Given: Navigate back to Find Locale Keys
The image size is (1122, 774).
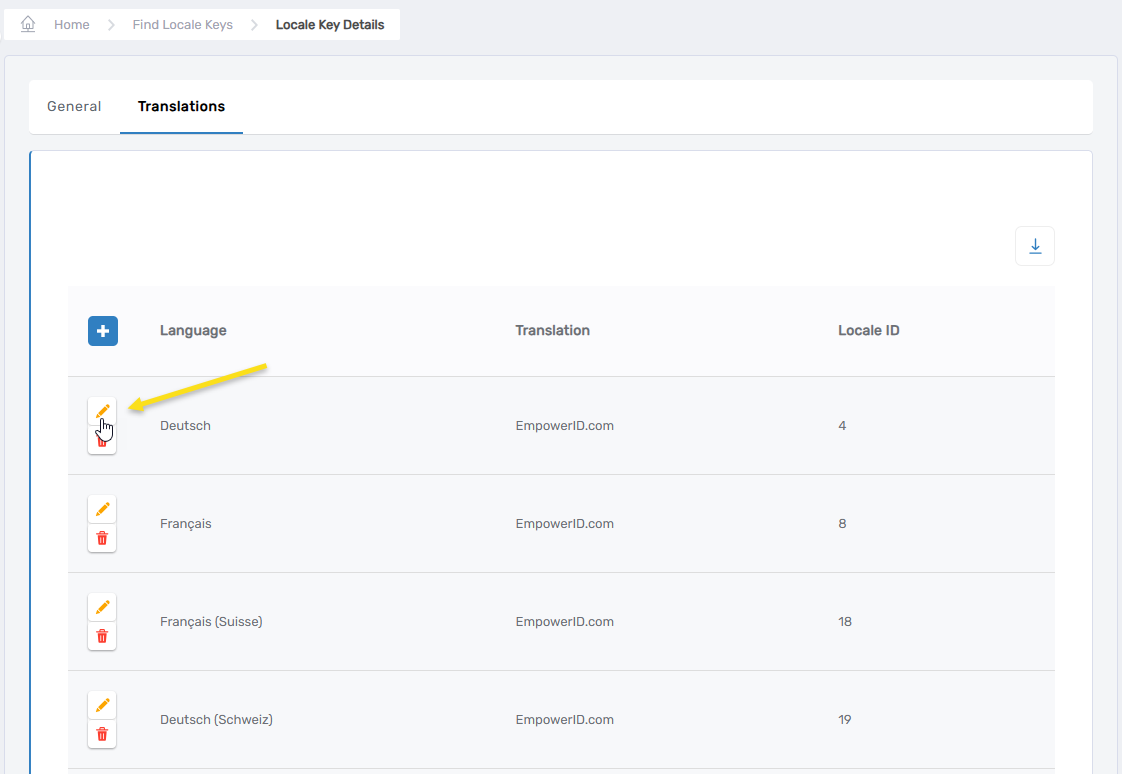Looking at the screenshot, I should click(182, 25).
